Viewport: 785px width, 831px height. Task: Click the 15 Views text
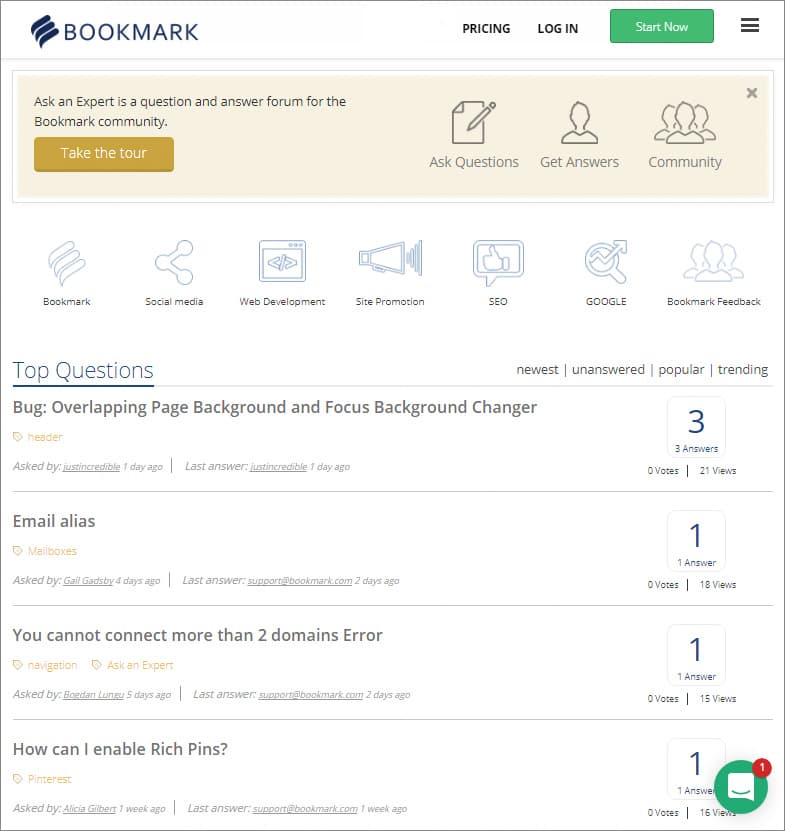coord(718,699)
